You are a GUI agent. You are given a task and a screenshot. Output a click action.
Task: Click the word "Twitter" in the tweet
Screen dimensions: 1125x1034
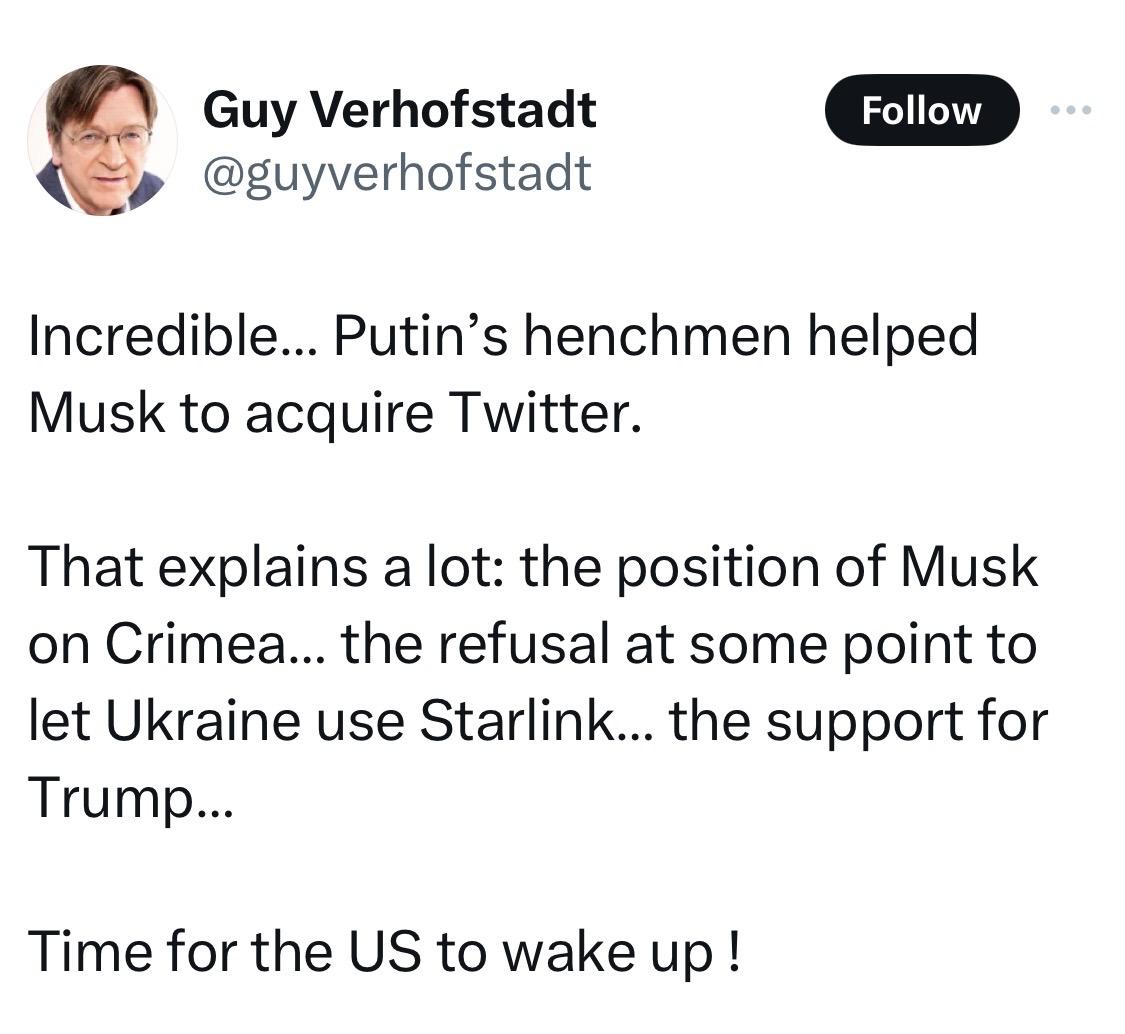[x=545, y=411]
